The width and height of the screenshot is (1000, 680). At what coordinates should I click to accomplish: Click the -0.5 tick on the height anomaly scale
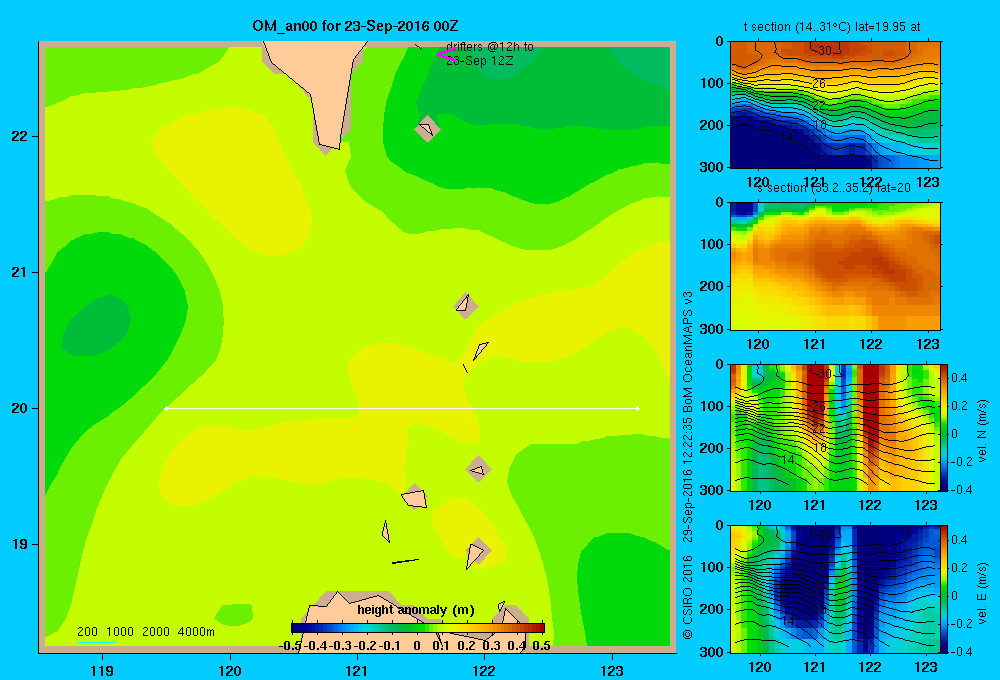coord(291,646)
